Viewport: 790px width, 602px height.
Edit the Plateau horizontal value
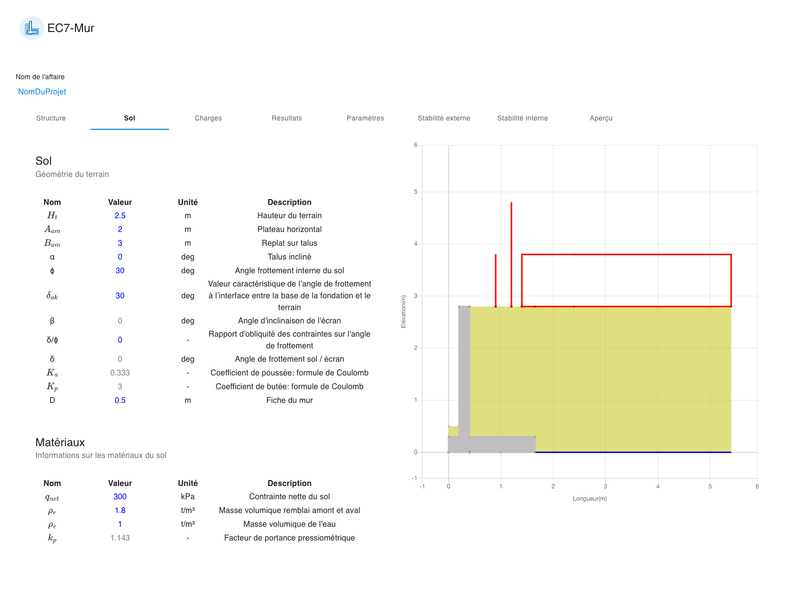(x=120, y=230)
